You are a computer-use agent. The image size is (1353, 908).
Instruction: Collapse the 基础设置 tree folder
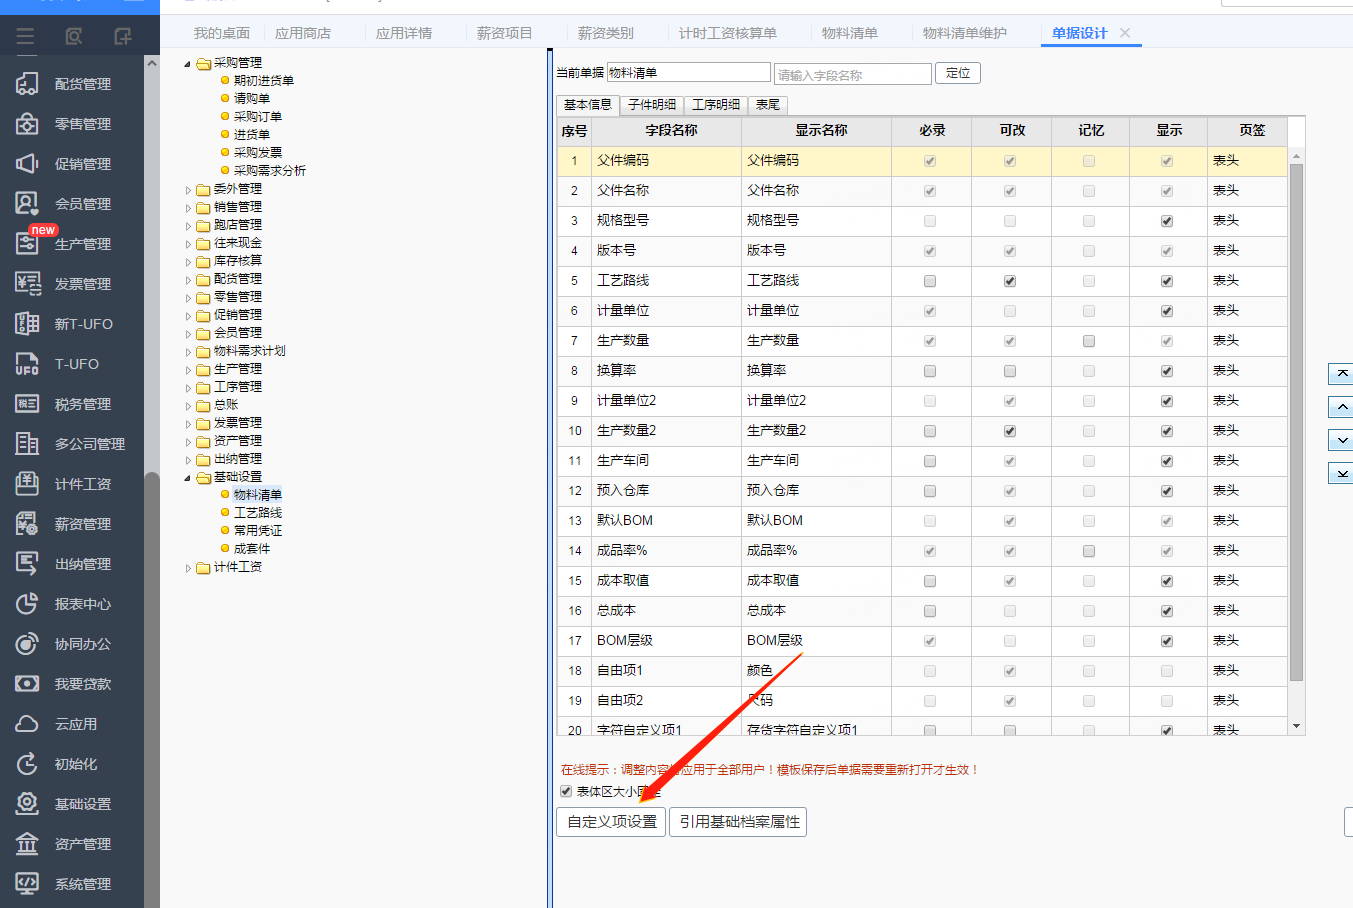pyautogui.click(x=187, y=477)
